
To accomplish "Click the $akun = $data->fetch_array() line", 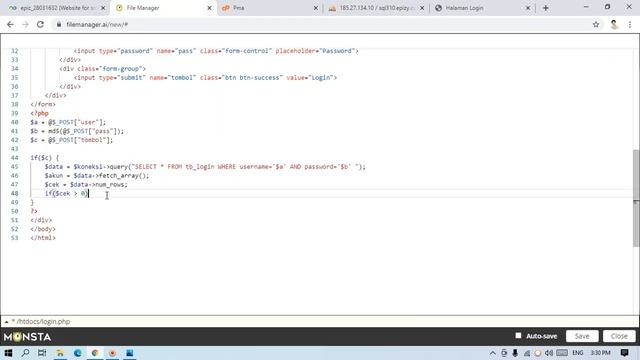I will pyautogui.click(x=97, y=176).
